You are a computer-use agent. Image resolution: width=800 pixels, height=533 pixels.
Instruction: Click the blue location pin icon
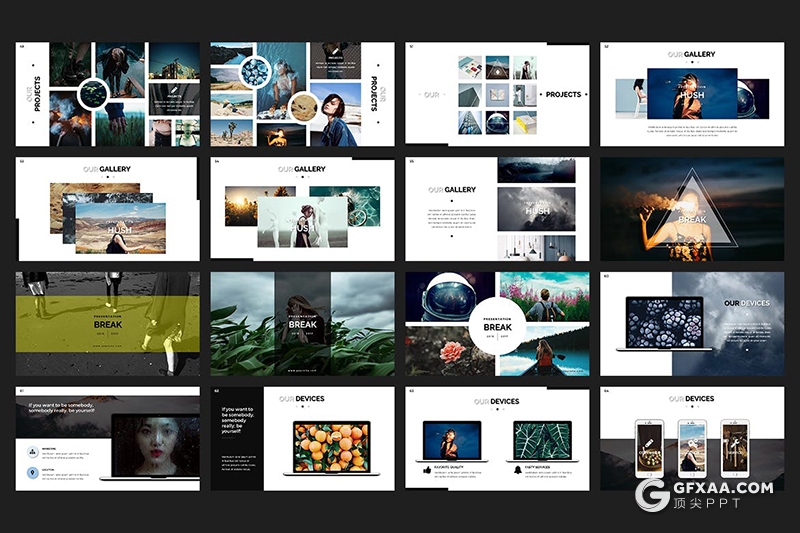[x=32, y=472]
